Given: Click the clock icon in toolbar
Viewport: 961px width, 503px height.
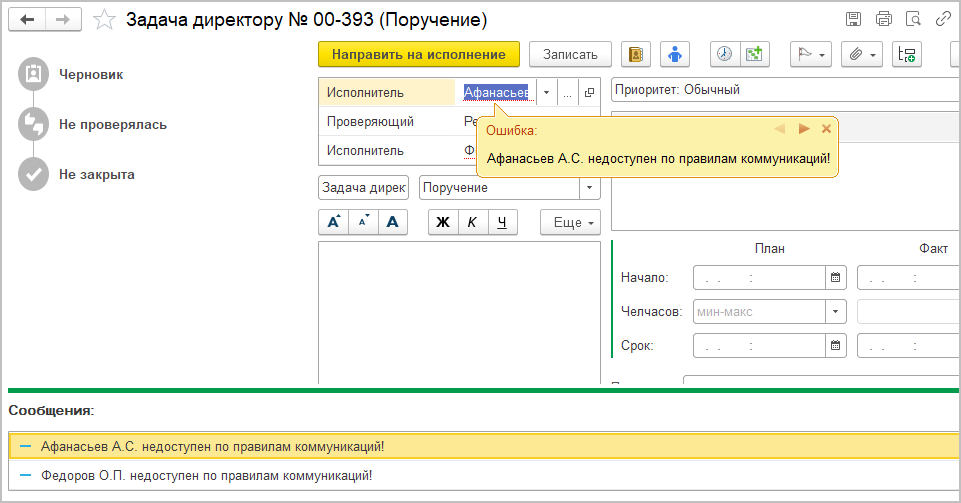Looking at the screenshot, I should 725,55.
